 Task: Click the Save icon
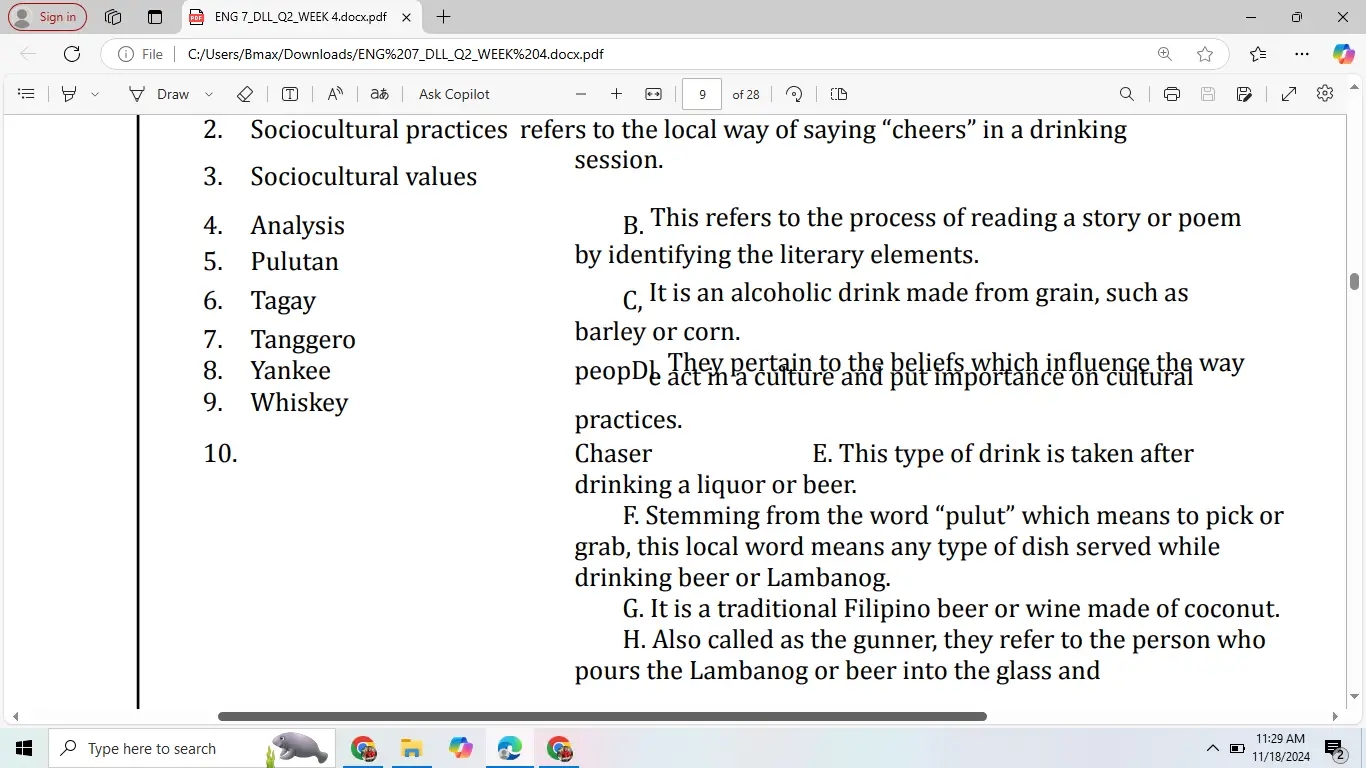pos(1208,94)
